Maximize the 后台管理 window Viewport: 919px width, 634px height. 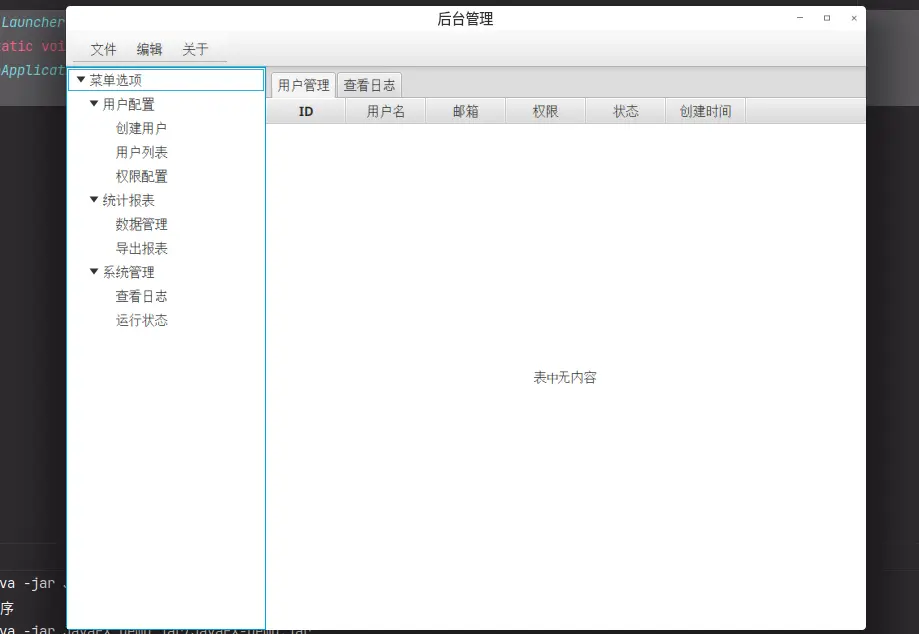[x=827, y=18]
